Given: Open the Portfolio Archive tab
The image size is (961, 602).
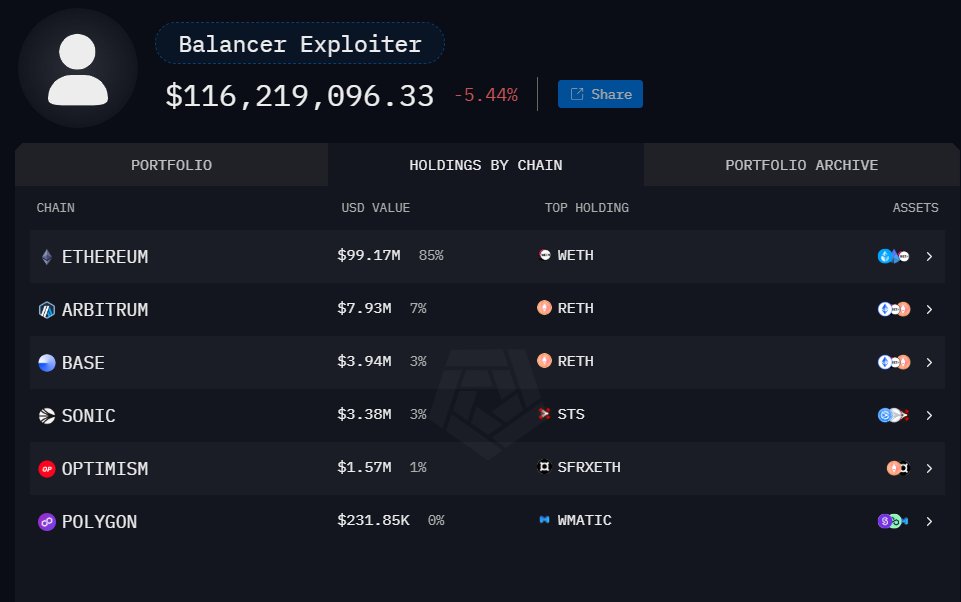Looking at the screenshot, I should (801, 165).
